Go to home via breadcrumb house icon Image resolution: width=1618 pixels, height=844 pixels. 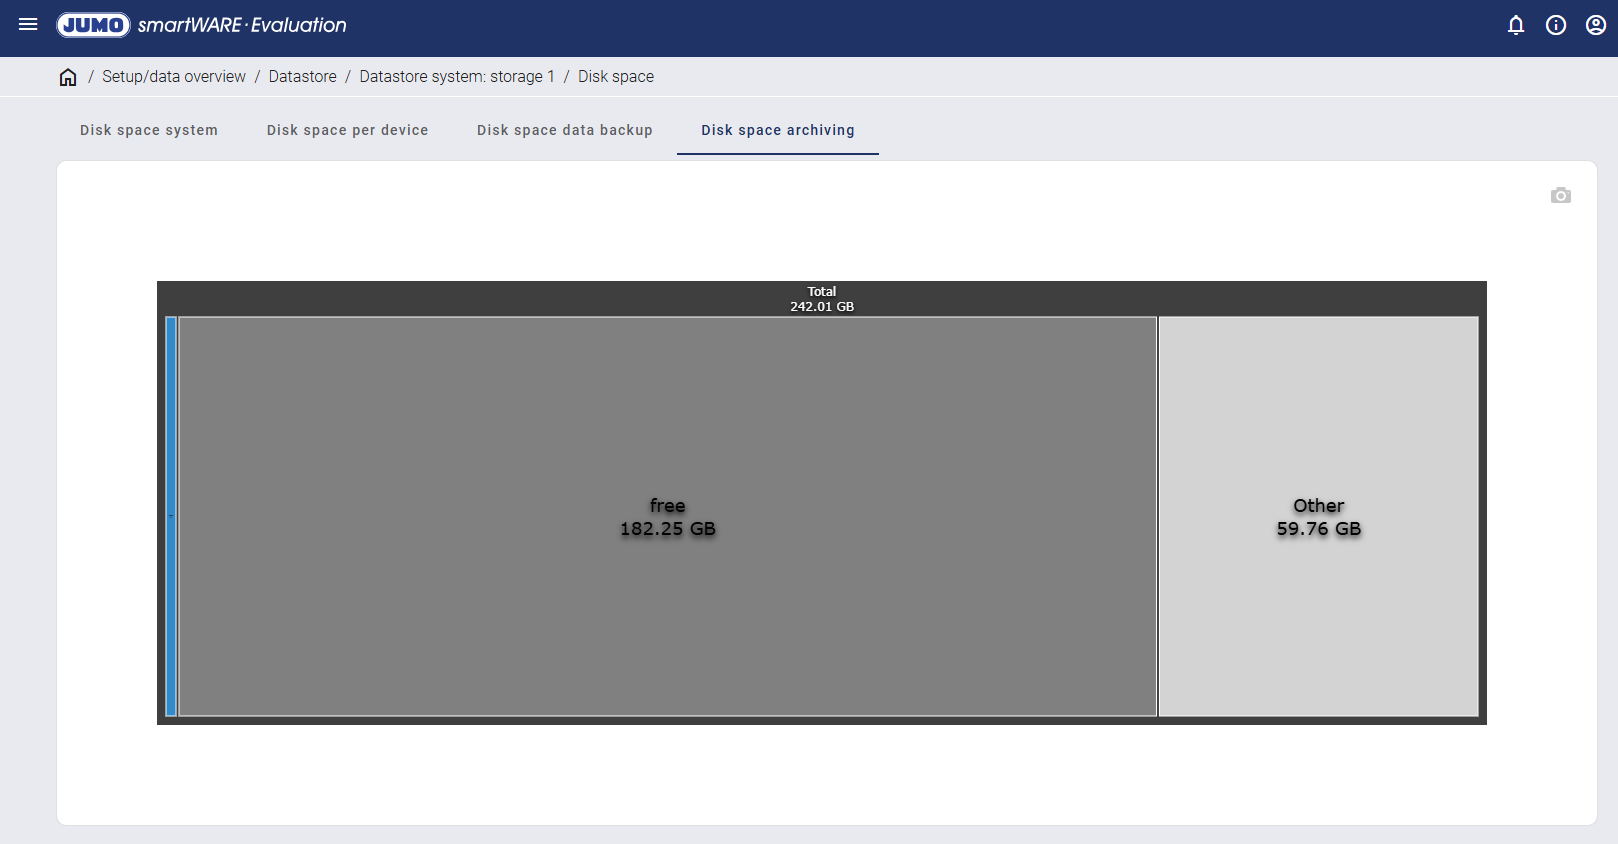point(68,77)
